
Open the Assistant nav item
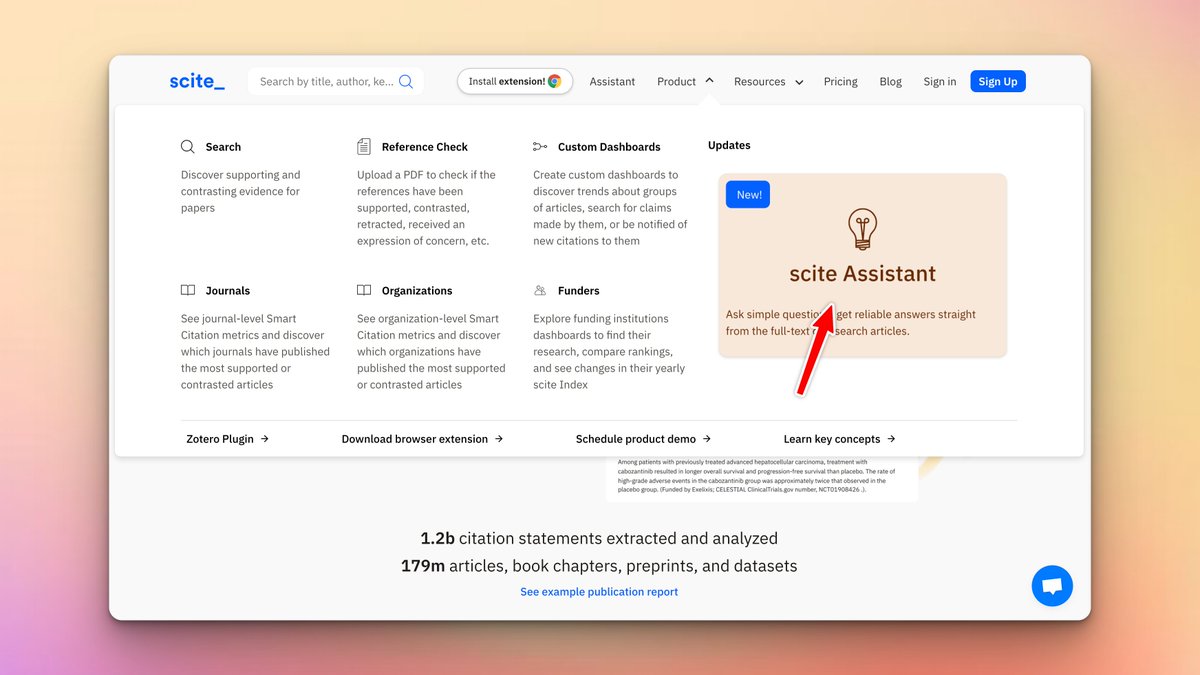click(612, 82)
